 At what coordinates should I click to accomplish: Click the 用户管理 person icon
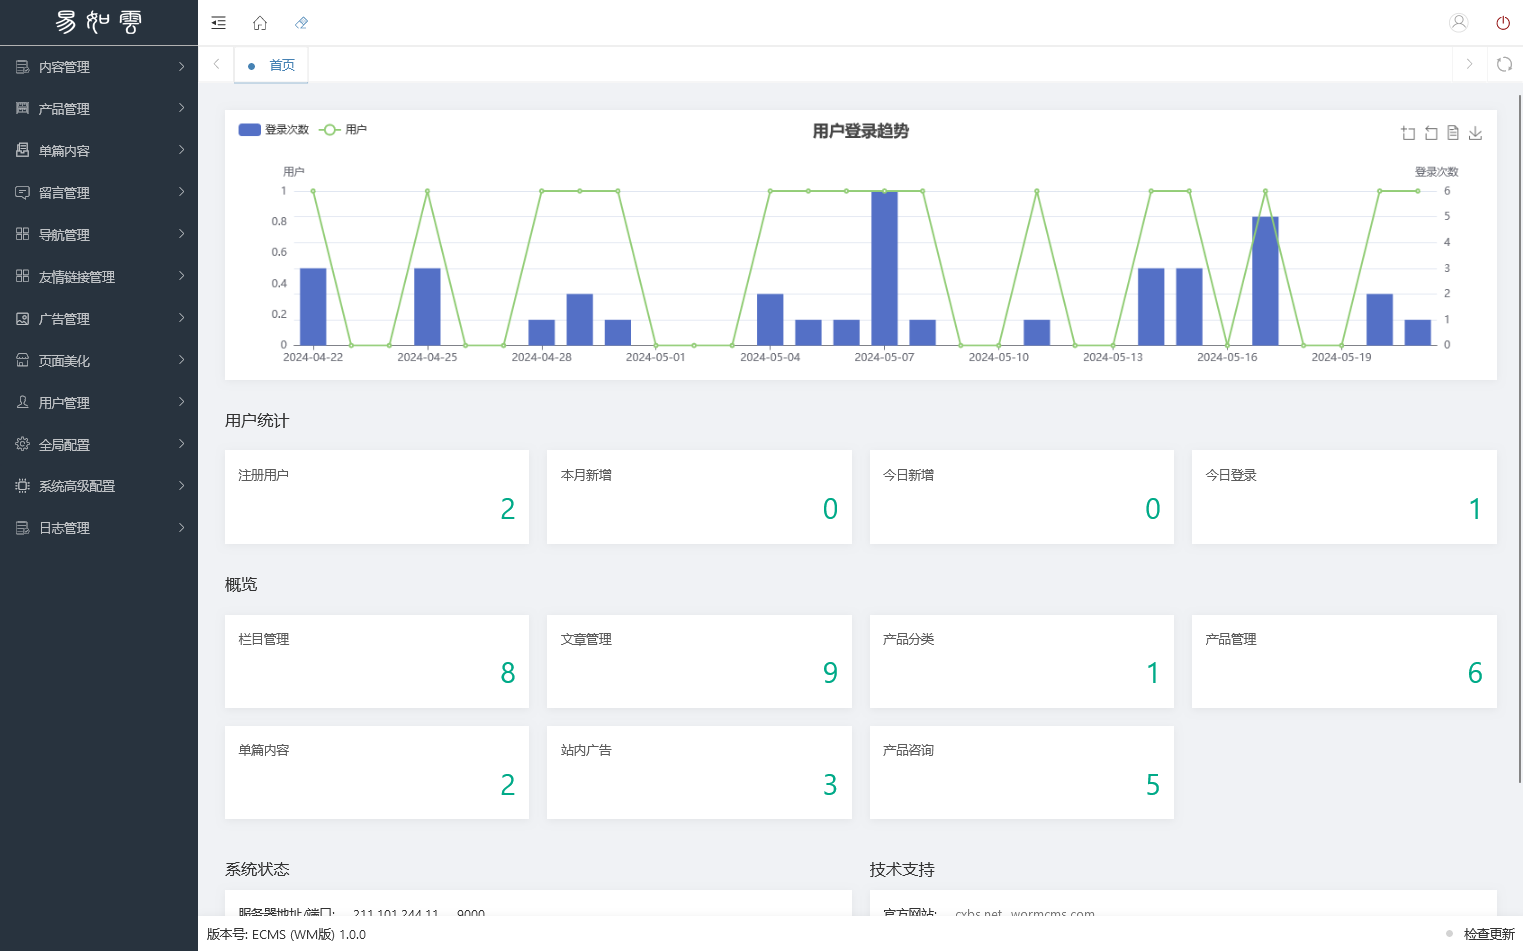click(22, 402)
